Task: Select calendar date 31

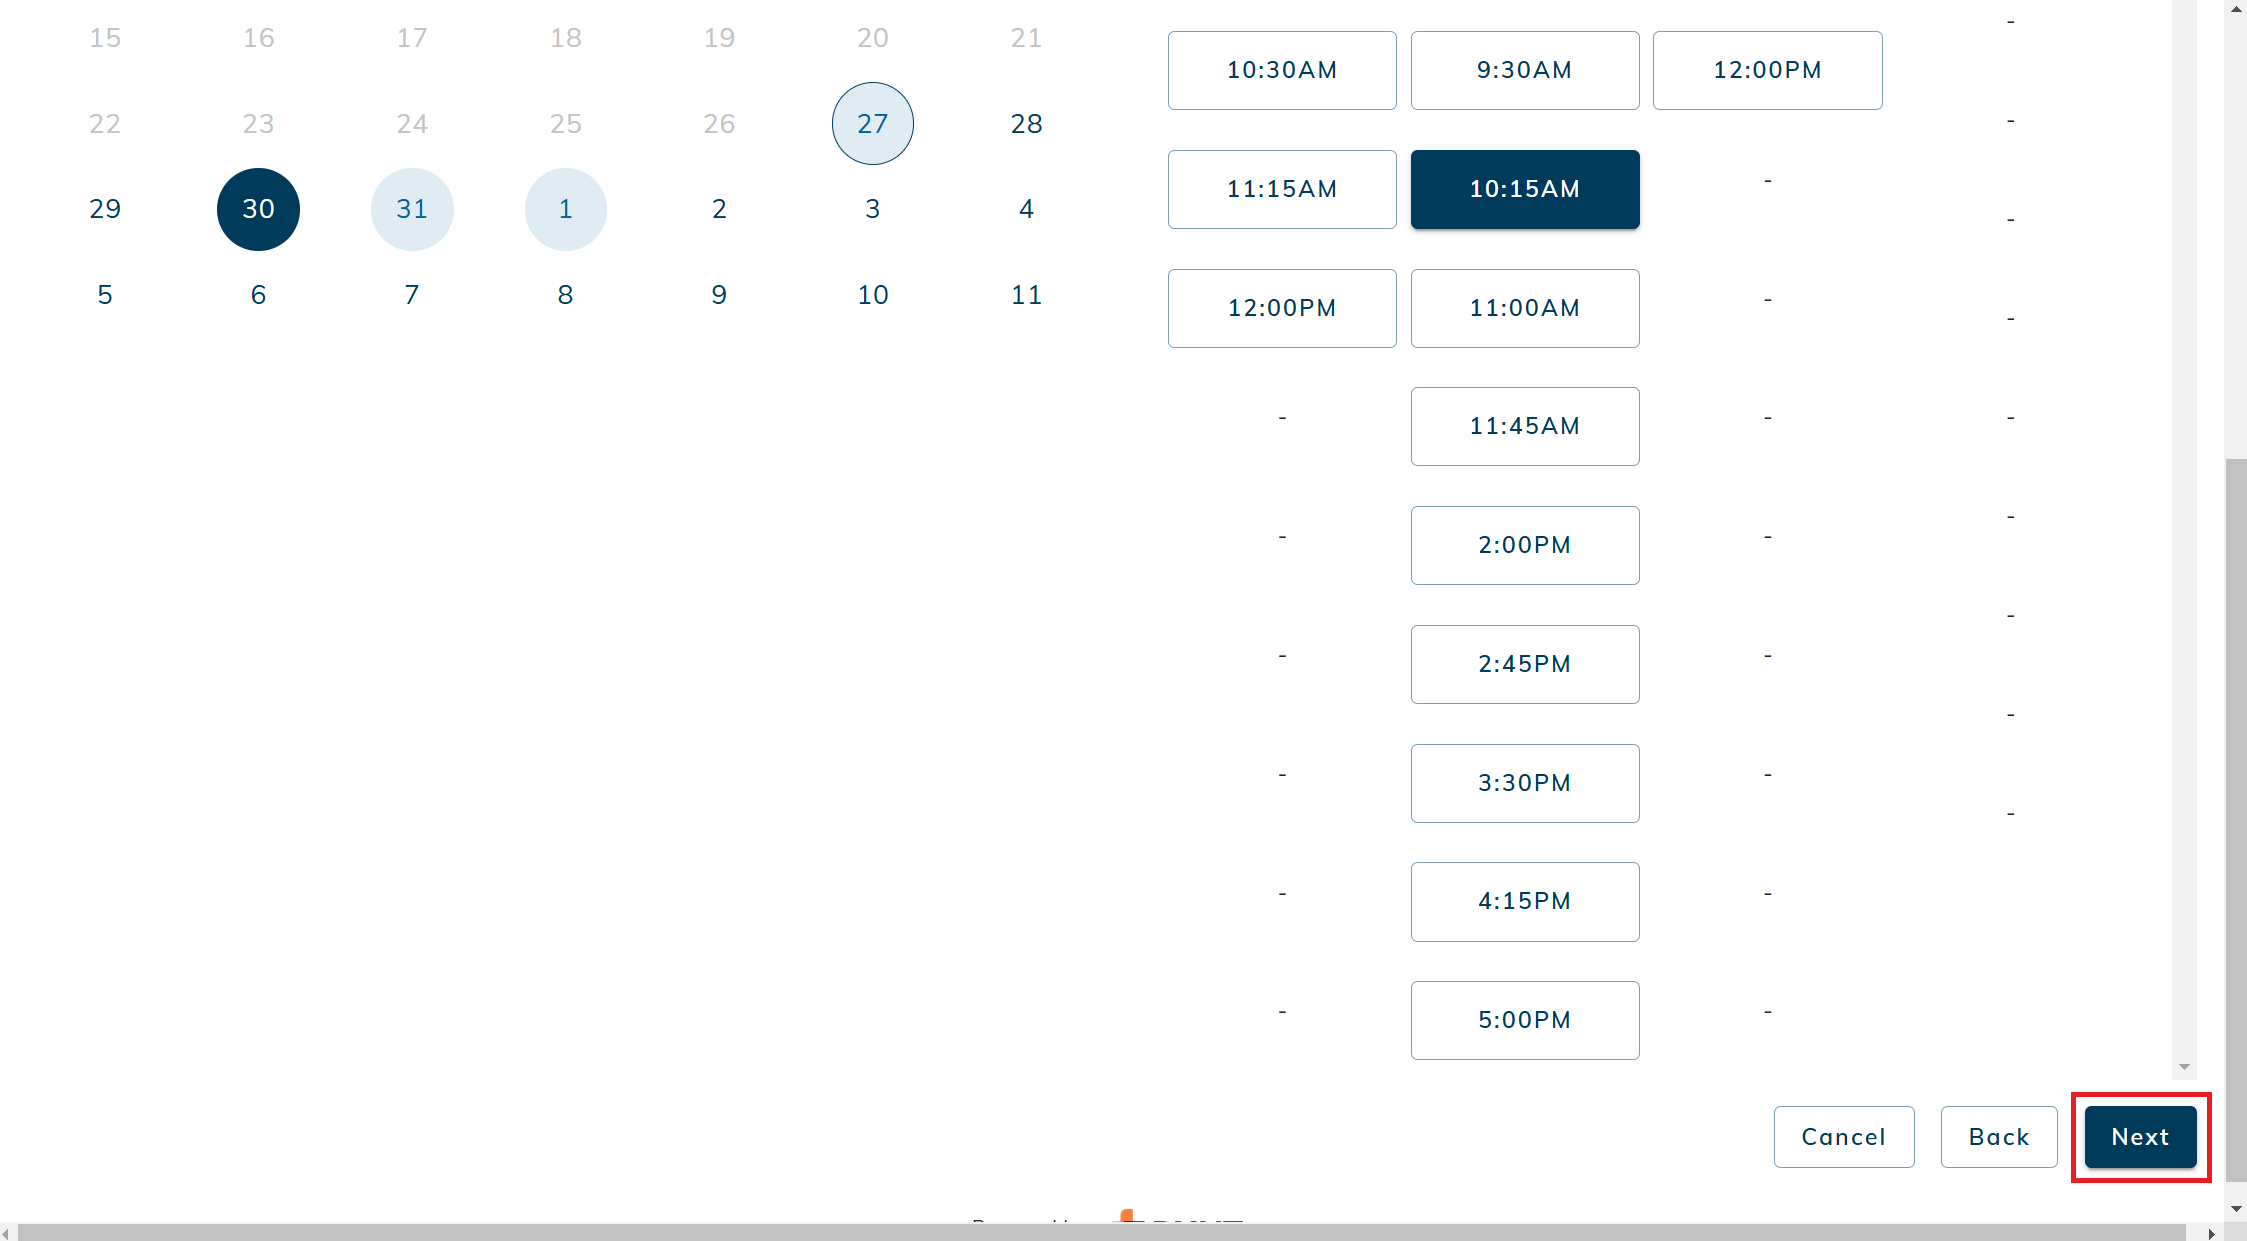Action: [412, 209]
